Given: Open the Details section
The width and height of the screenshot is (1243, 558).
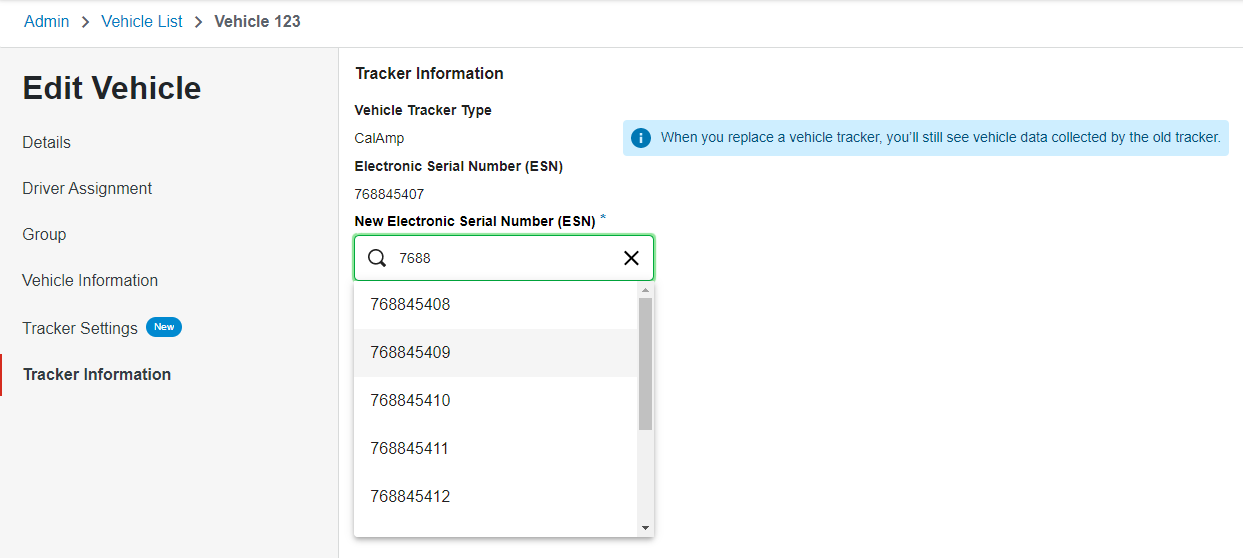Looking at the screenshot, I should pos(47,143).
